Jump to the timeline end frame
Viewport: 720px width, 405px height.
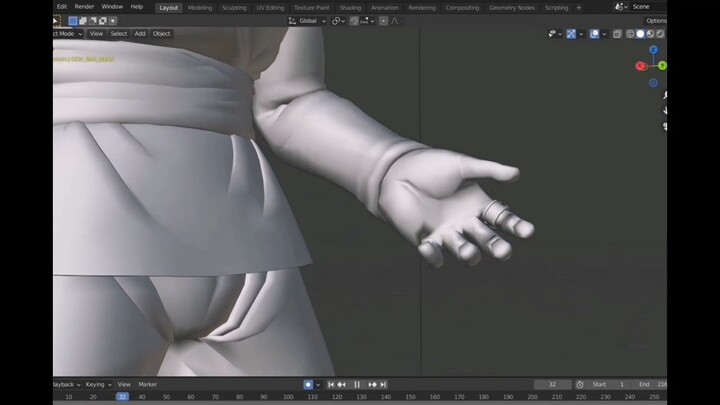tap(383, 384)
